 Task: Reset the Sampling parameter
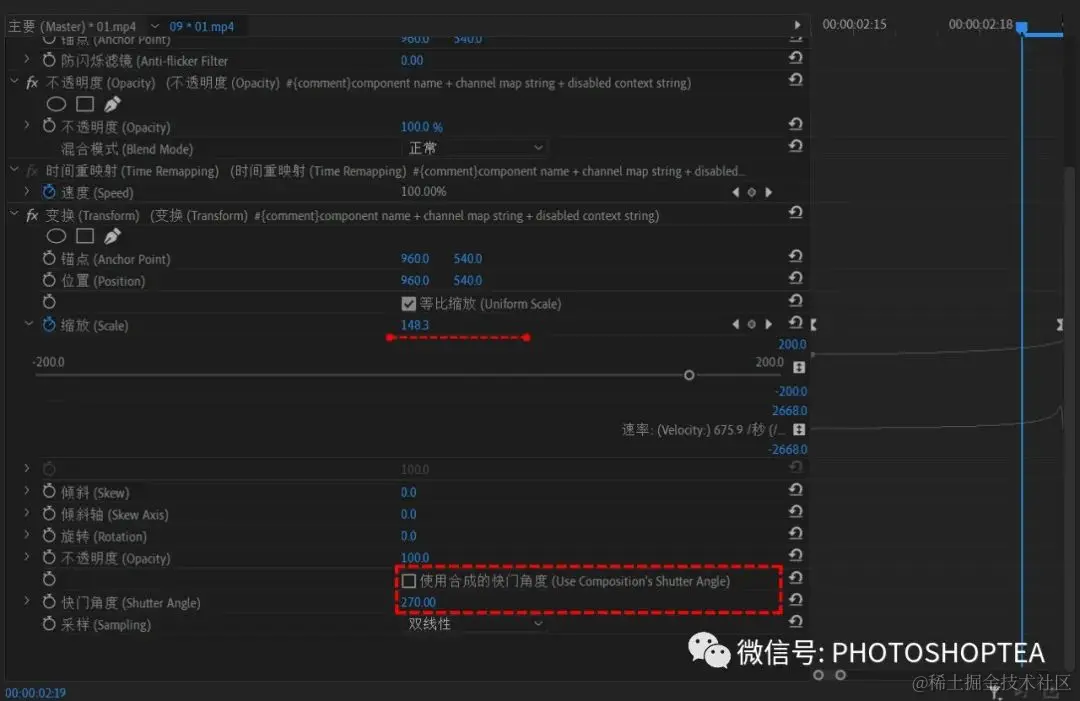click(796, 622)
